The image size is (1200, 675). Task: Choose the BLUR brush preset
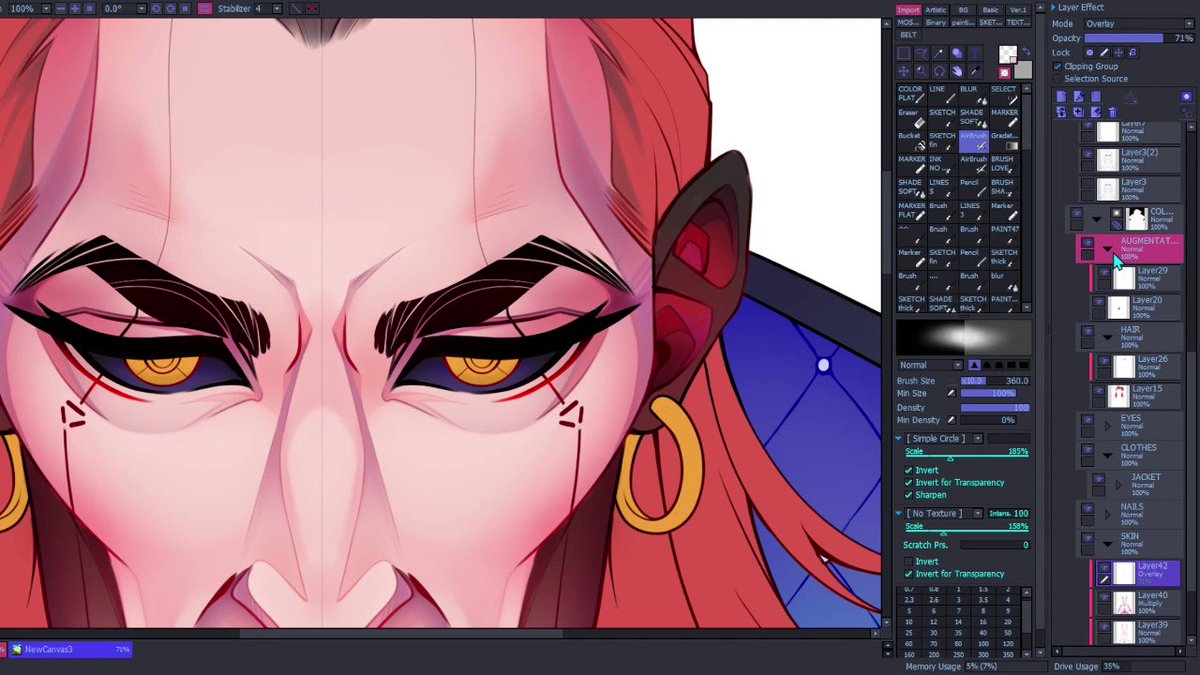(972, 93)
